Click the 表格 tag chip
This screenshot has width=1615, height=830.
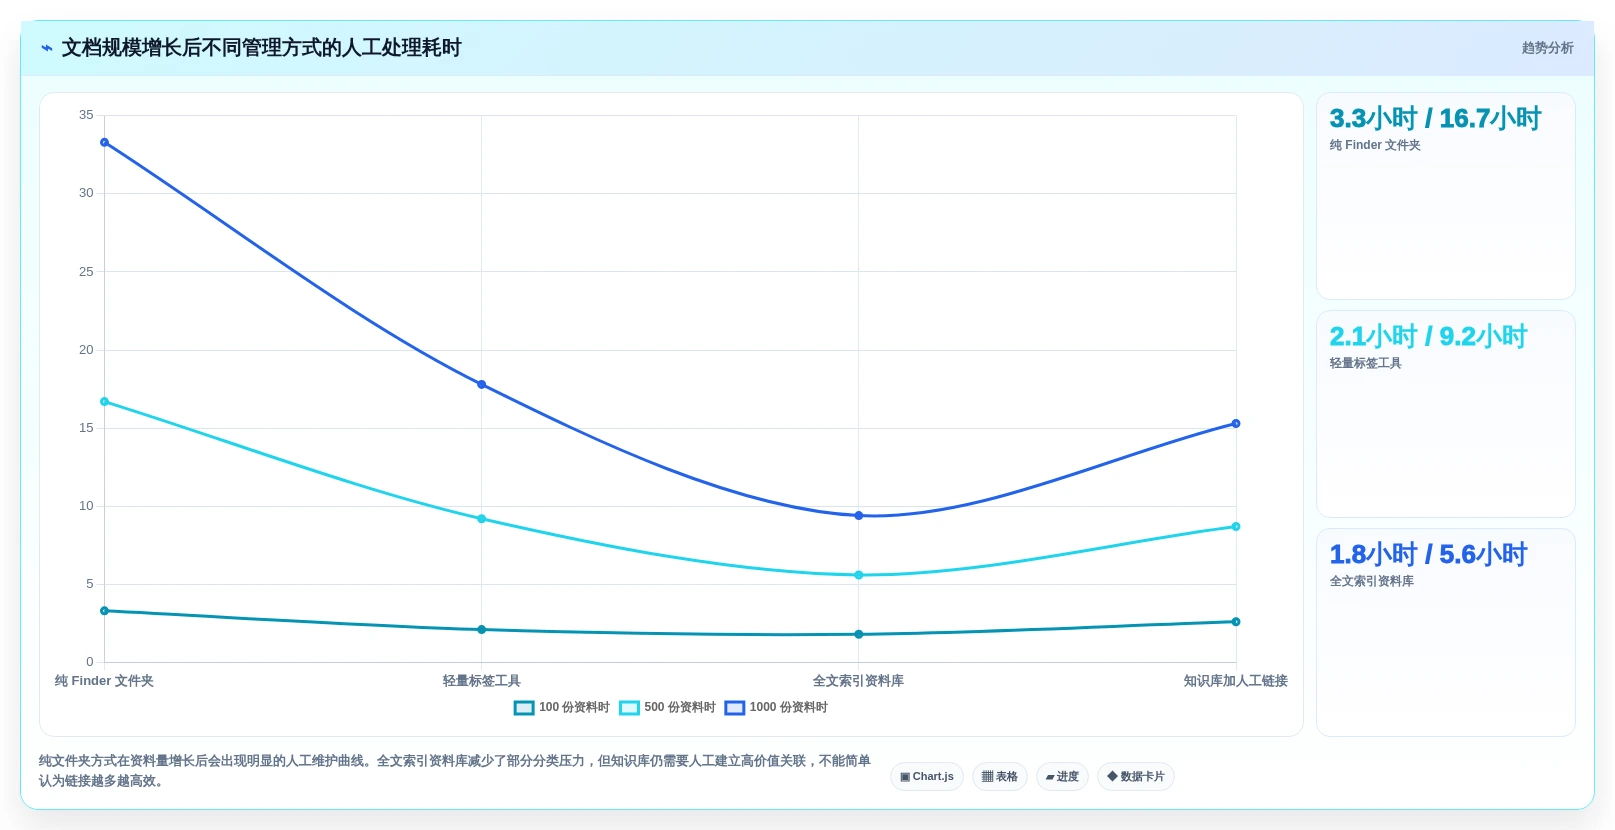coord(1000,776)
